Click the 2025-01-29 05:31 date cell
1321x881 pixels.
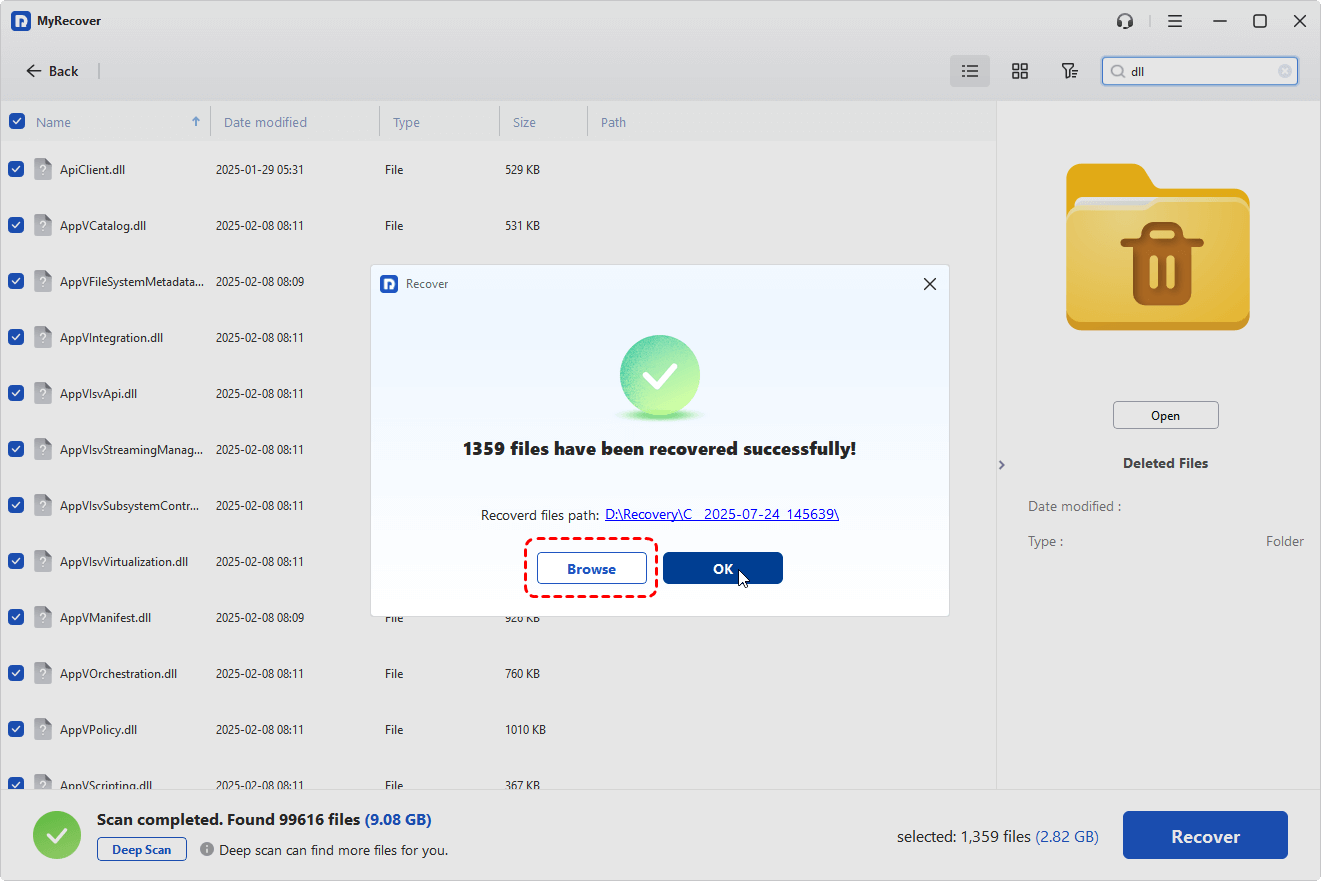[260, 169]
